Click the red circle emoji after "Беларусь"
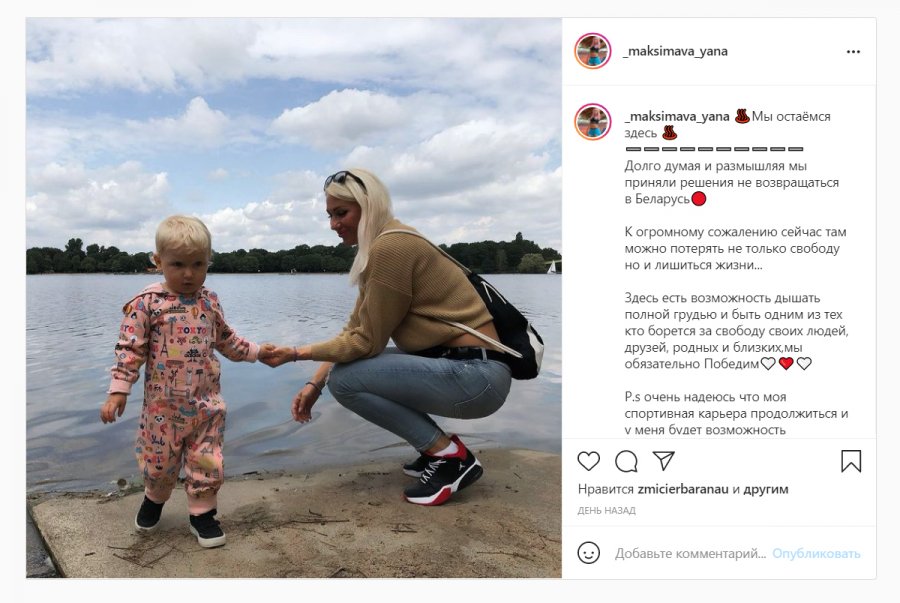The image size is (900, 603). [699, 199]
